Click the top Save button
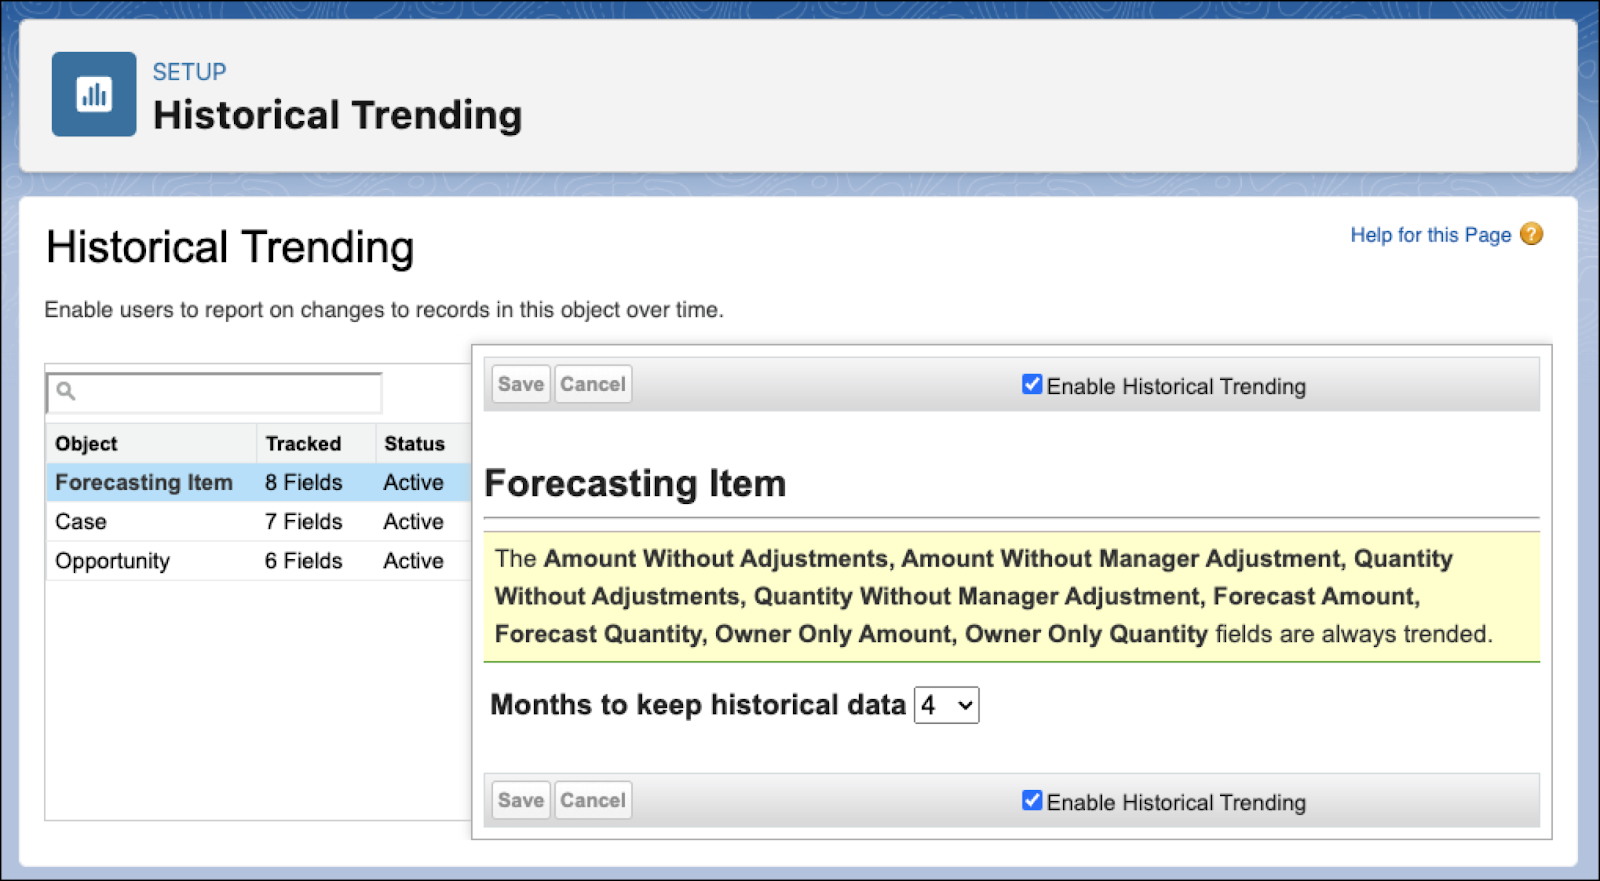The image size is (1600, 881). pyautogui.click(x=521, y=384)
